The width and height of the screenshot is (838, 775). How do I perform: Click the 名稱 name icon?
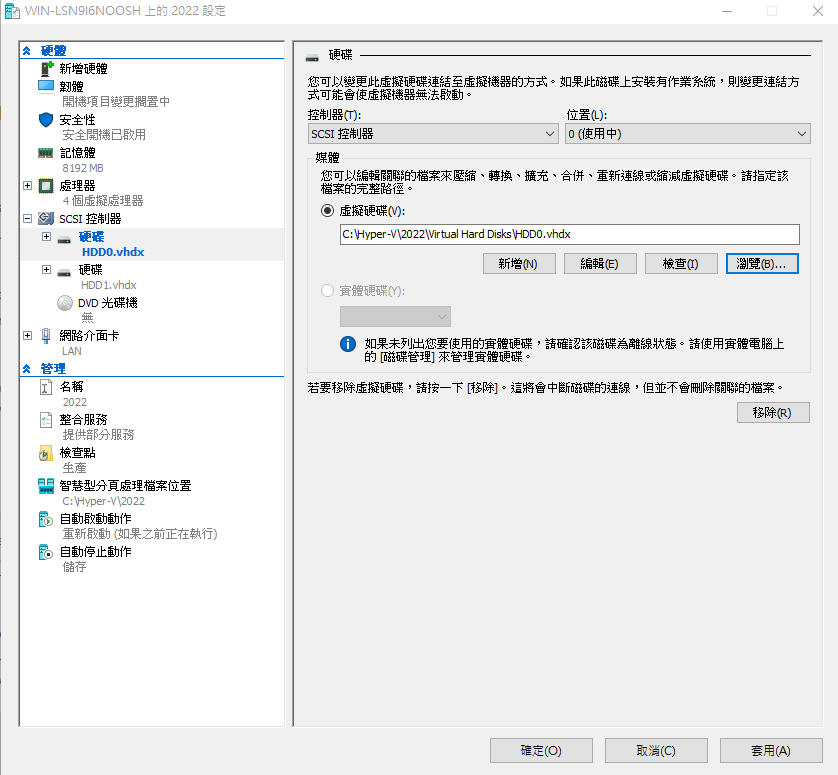(46, 386)
